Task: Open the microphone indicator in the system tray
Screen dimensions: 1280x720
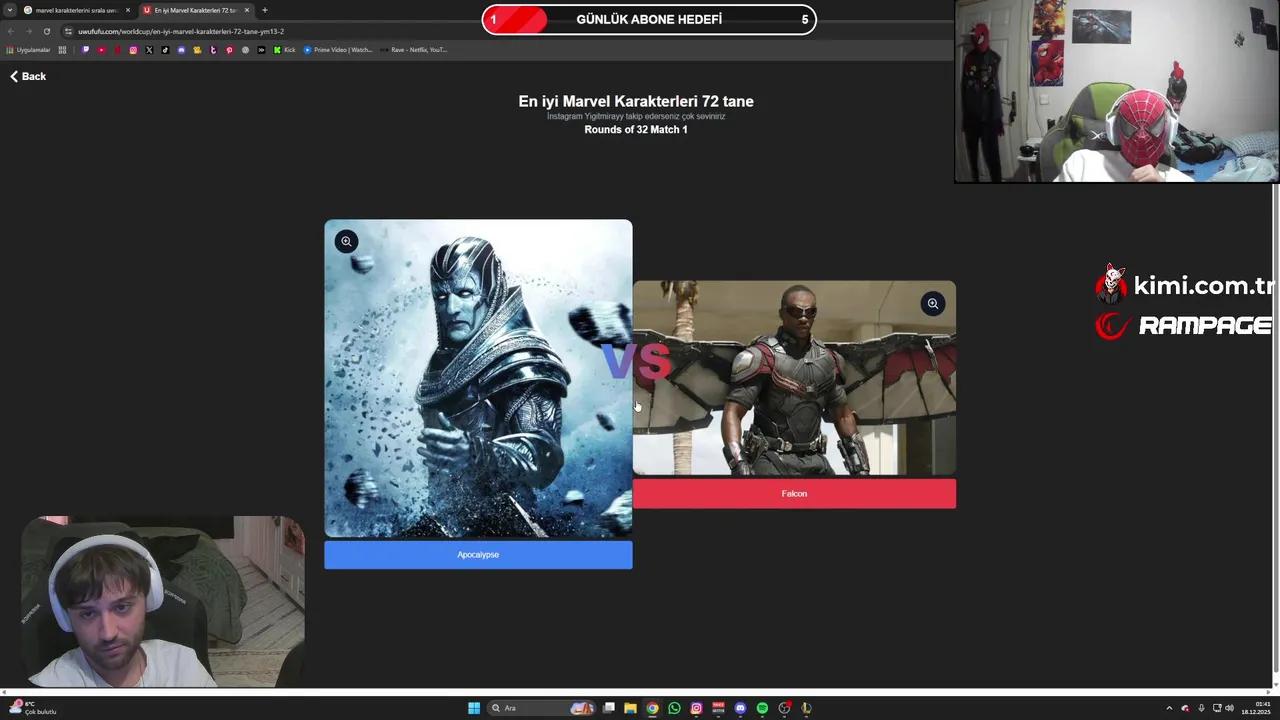Action: click(x=1201, y=707)
